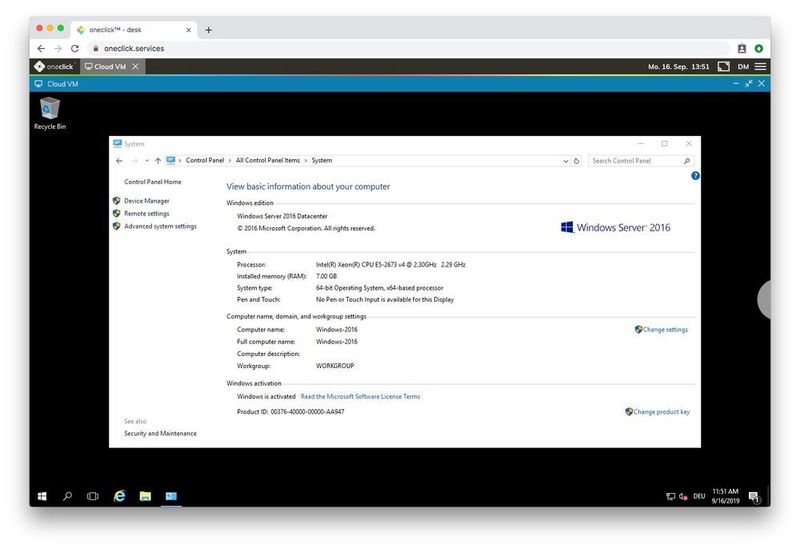Open Advanced system settings link
Screen dimensions: 800x549
[x=160, y=226]
